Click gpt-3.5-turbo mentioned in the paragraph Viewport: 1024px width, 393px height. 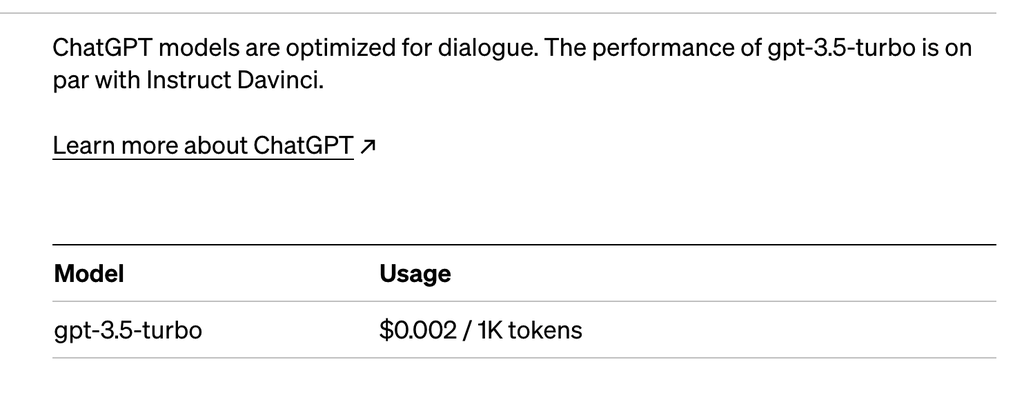point(841,48)
